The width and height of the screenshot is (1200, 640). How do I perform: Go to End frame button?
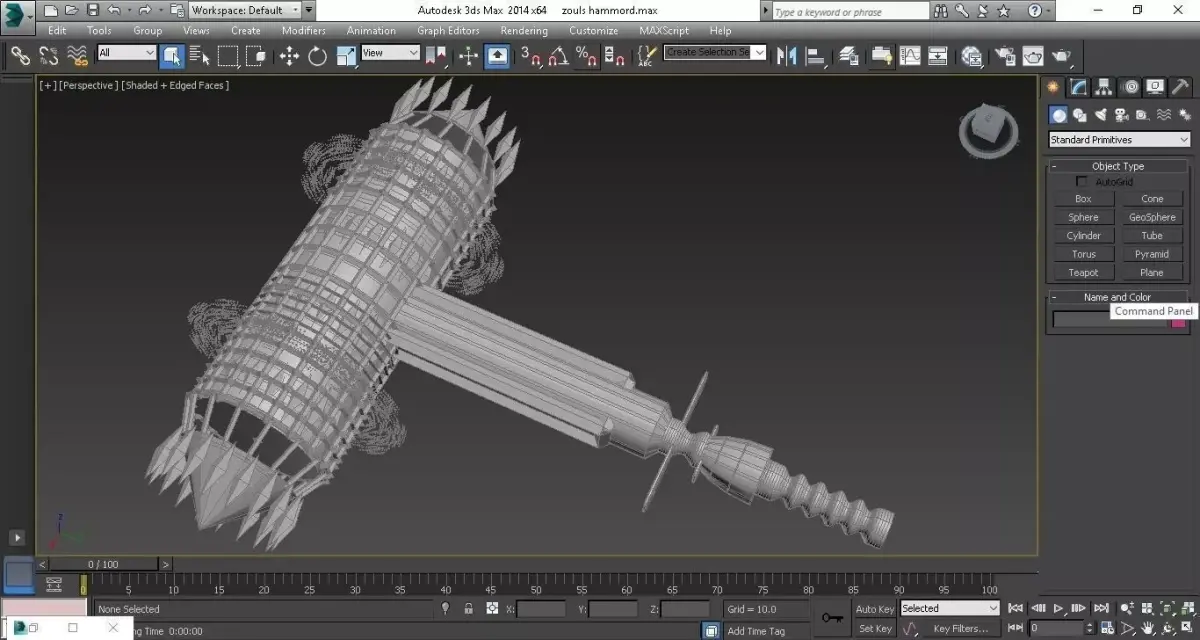(1101, 608)
